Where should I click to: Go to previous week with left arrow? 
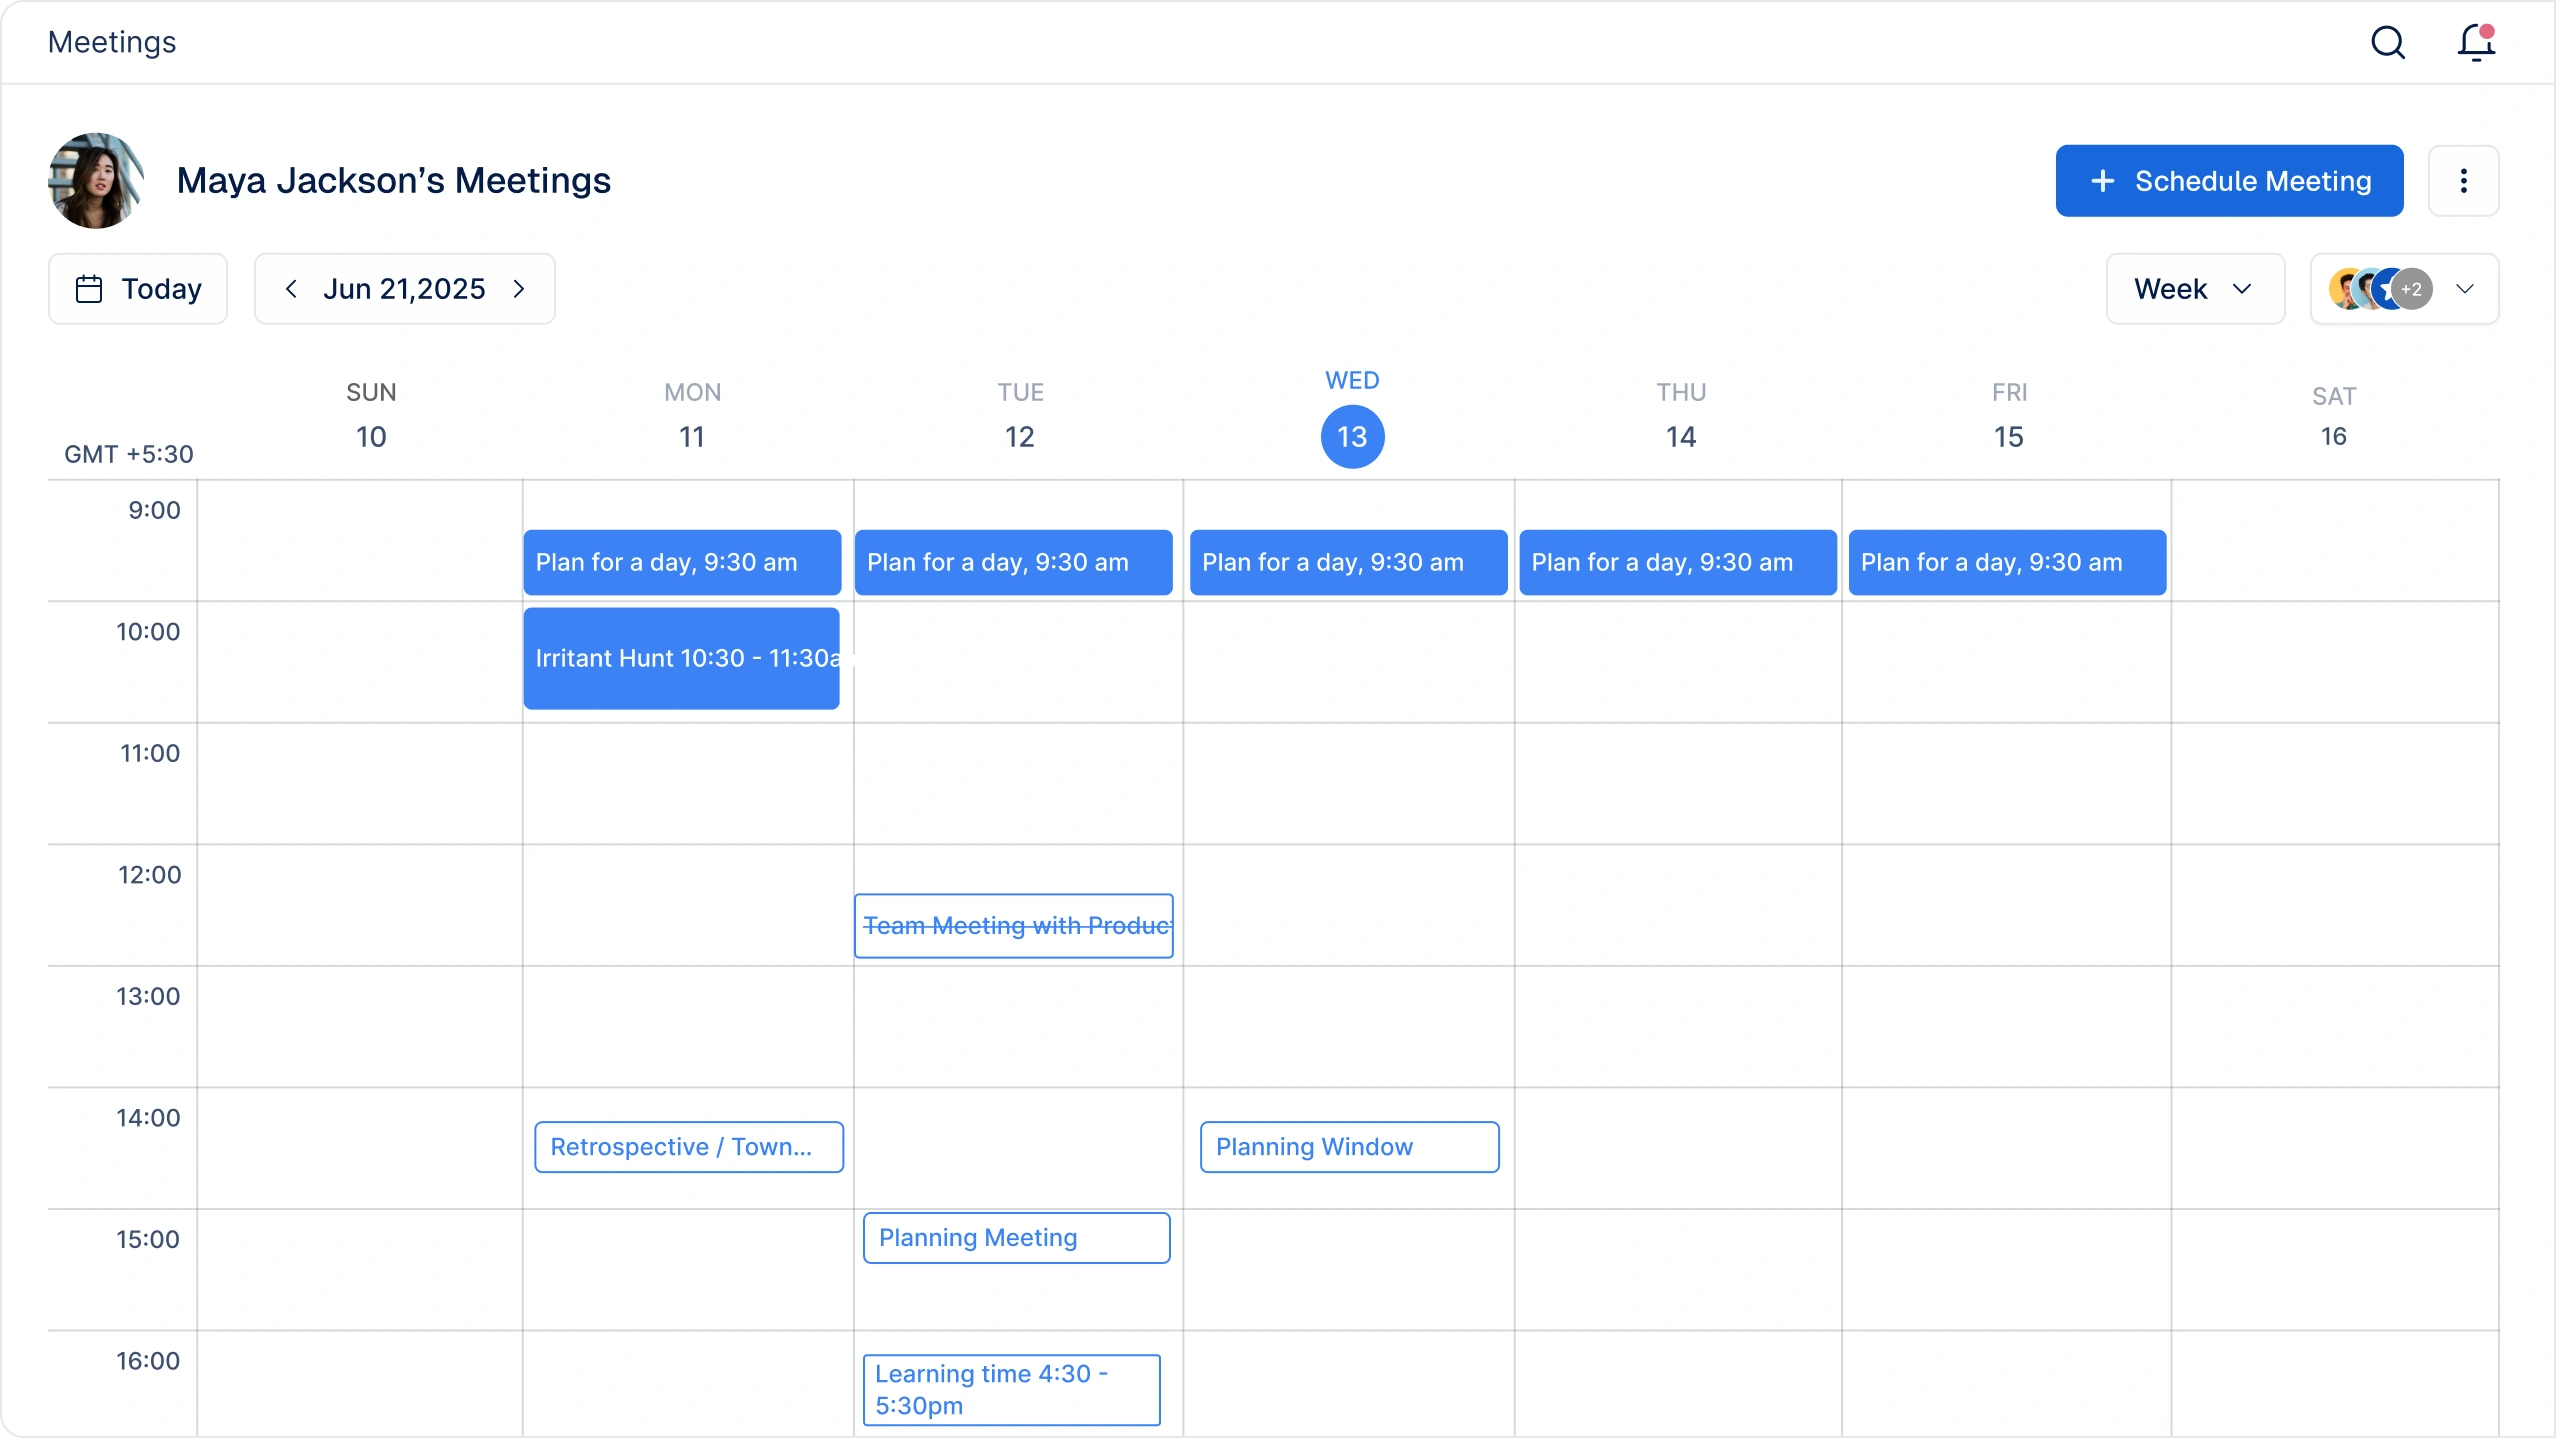click(x=291, y=289)
